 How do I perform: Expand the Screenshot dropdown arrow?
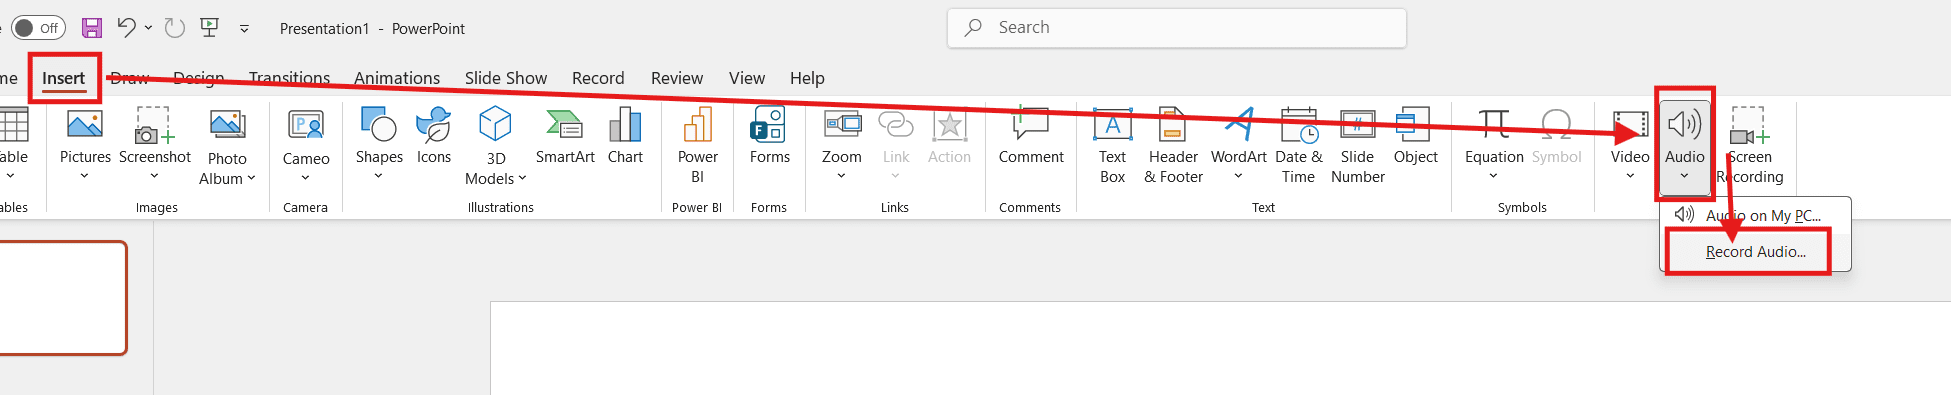tap(155, 176)
